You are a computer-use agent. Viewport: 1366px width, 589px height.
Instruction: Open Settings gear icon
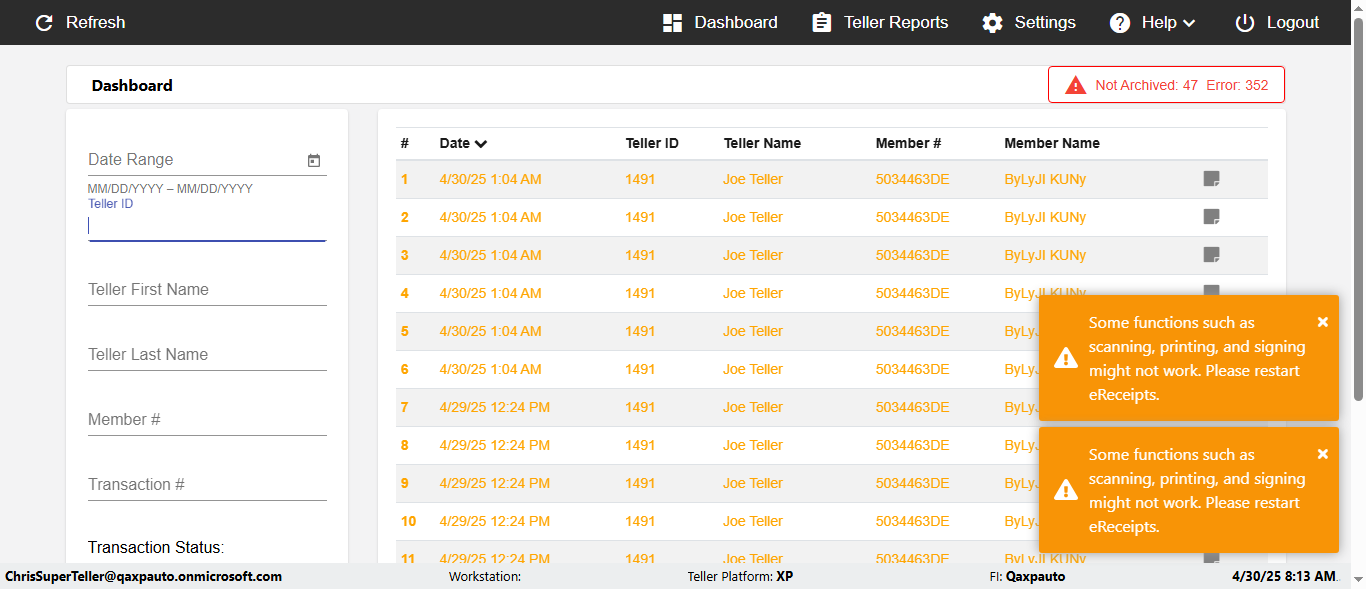point(992,22)
